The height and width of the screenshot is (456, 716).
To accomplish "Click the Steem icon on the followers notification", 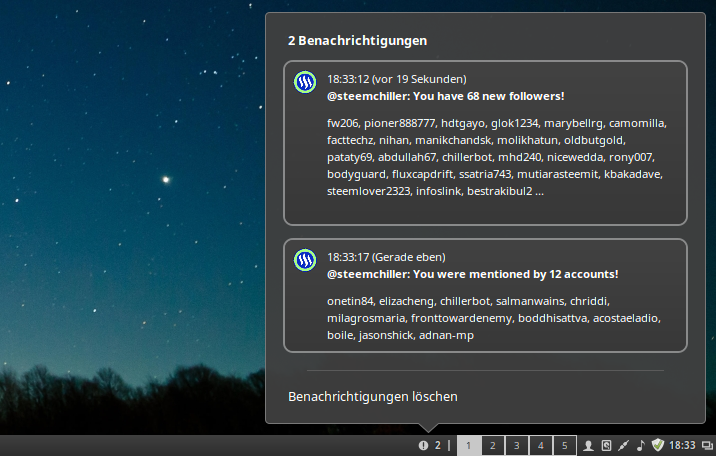I will [x=305, y=82].
